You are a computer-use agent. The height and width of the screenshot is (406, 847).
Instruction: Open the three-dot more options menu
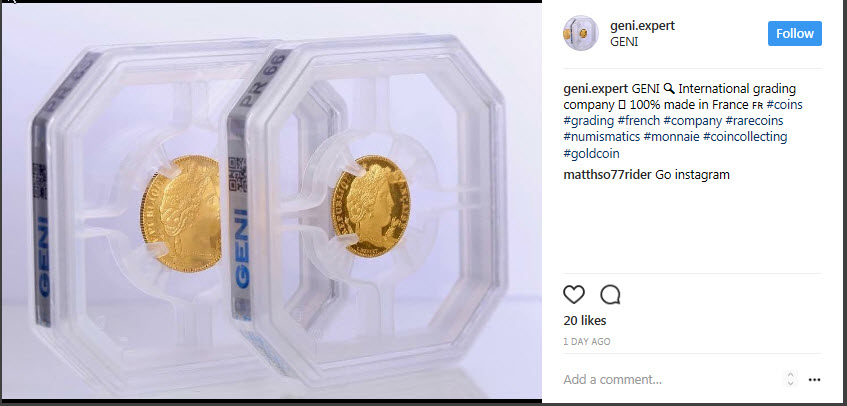coord(814,380)
